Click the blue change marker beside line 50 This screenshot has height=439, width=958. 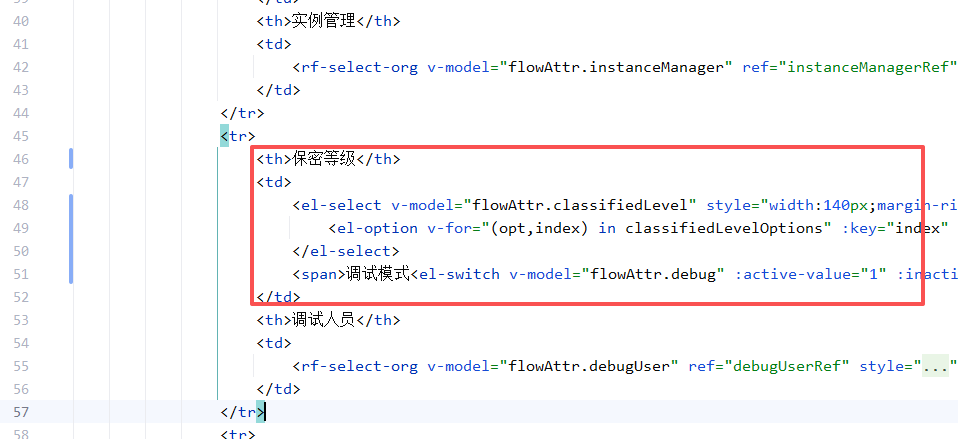pos(70,251)
